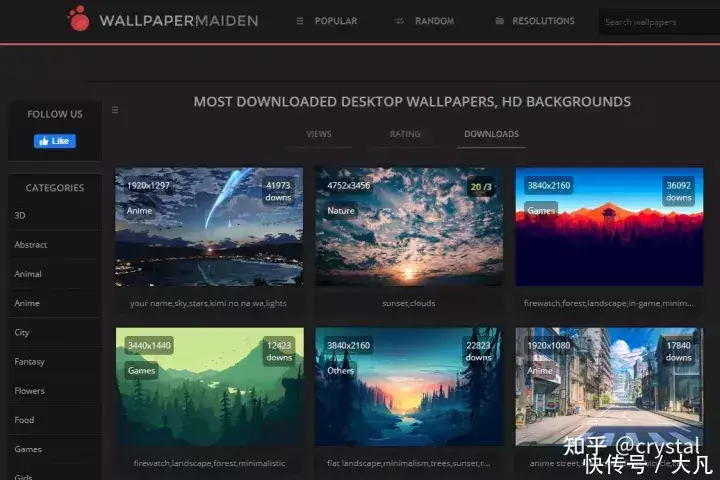Open the flat landscape sunset trees thumbnail
This screenshot has height=480, width=720.
point(409,387)
